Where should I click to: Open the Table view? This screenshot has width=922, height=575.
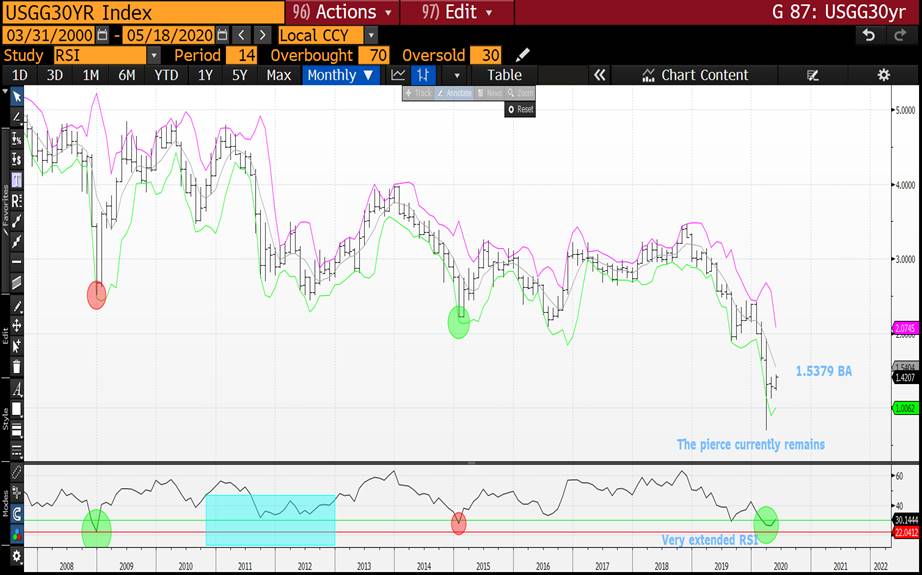click(x=504, y=75)
